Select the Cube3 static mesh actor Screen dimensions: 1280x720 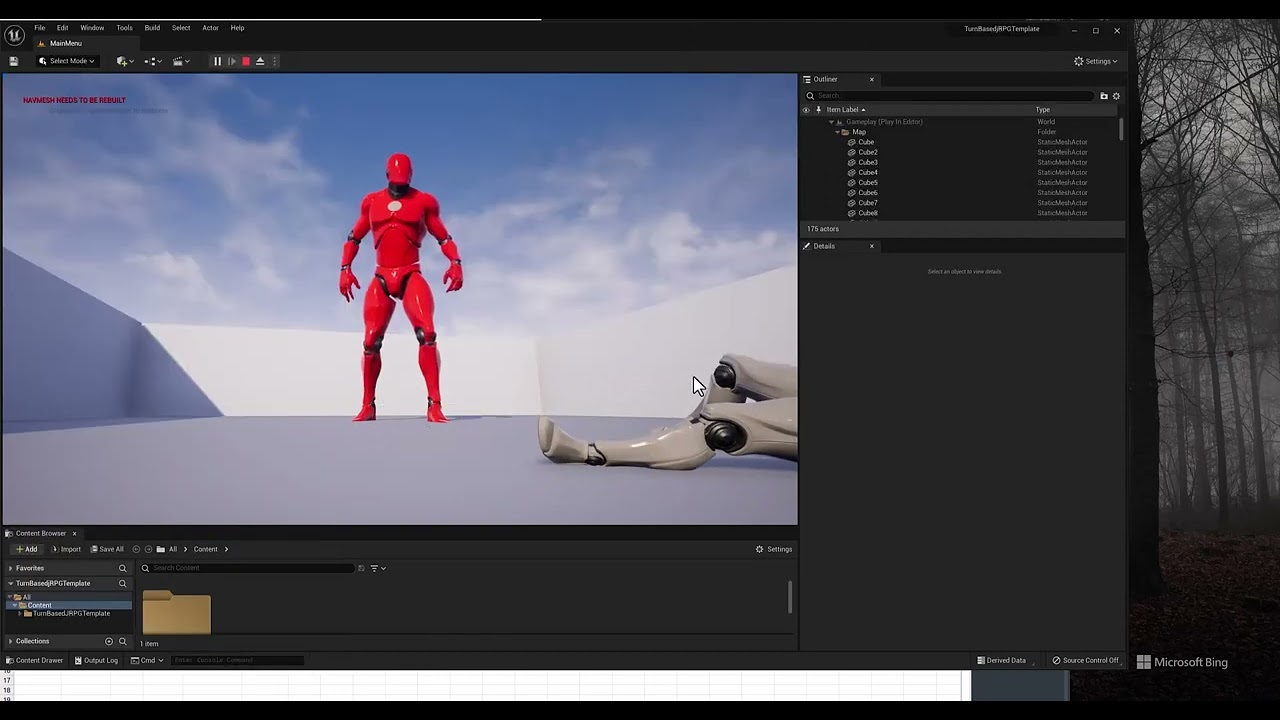coord(867,162)
